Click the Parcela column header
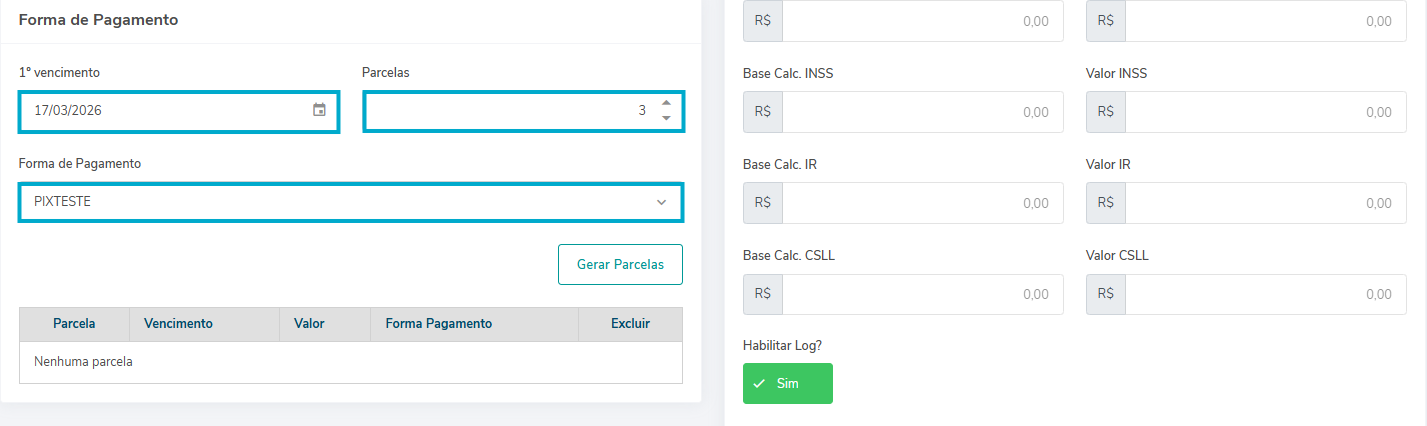This screenshot has height=426, width=1427. click(74, 324)
